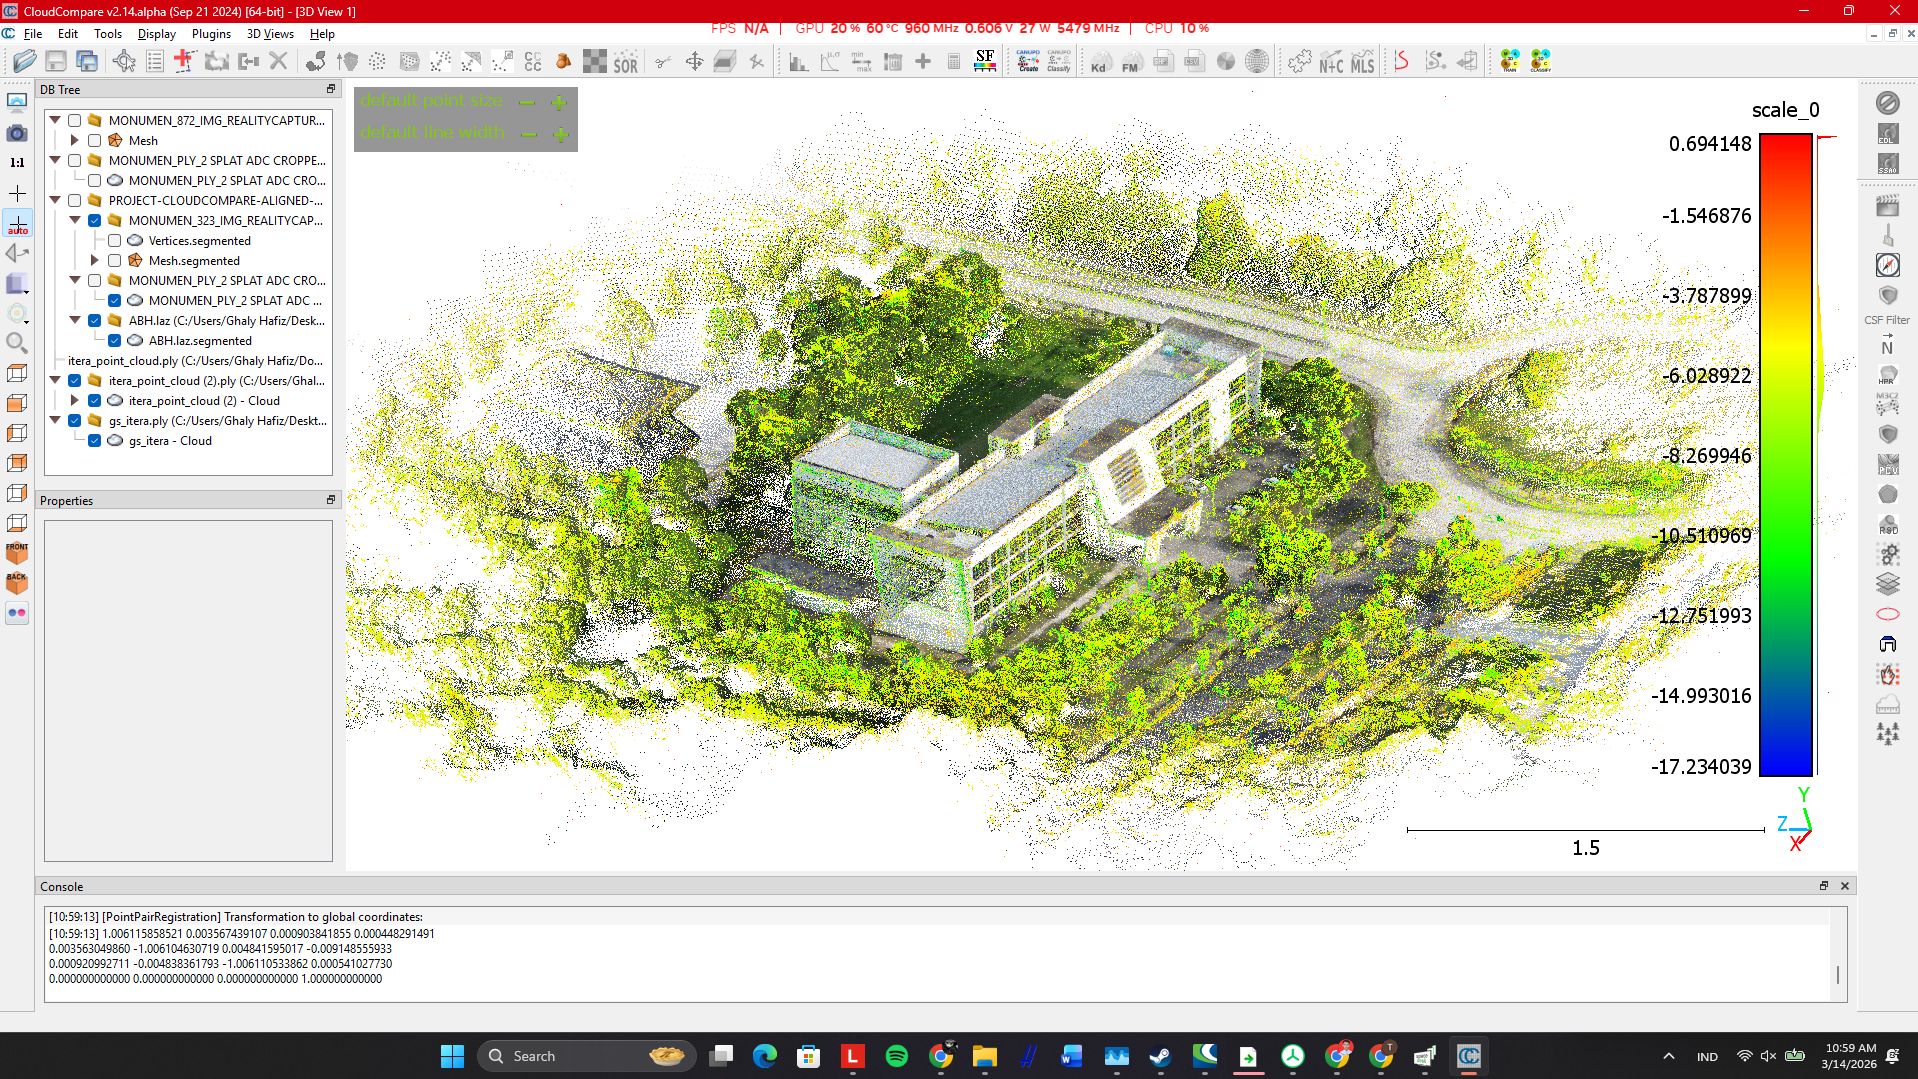Open the Tools menu
Image resolution: width=1918 pixels, height=1079 pixels.
(x=108, y=33)
